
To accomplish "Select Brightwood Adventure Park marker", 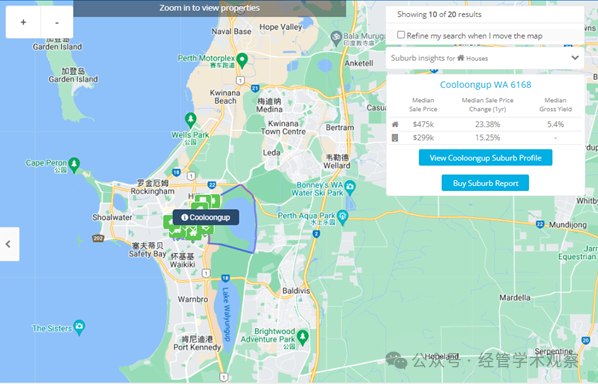I will click(302, 337).
